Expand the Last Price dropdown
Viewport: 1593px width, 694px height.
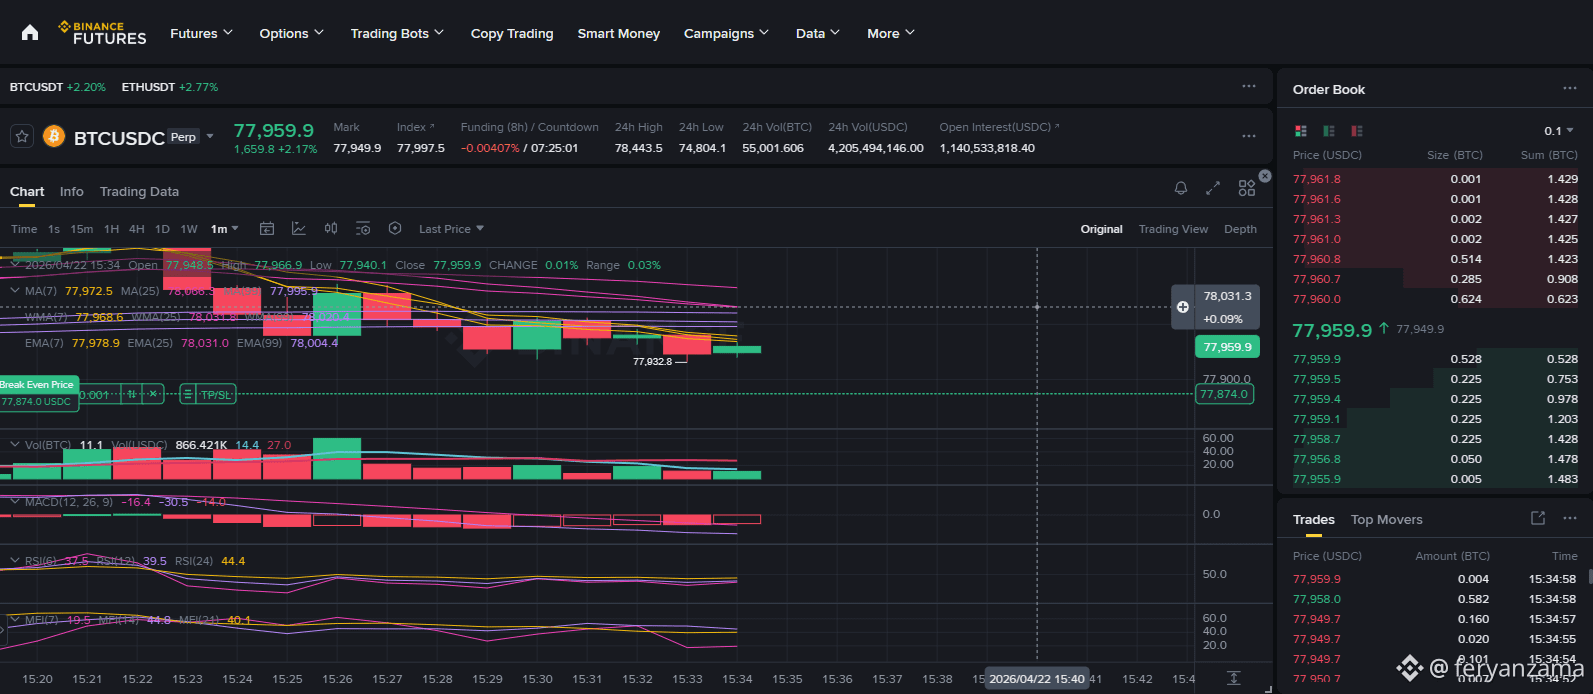click(451, 229)
